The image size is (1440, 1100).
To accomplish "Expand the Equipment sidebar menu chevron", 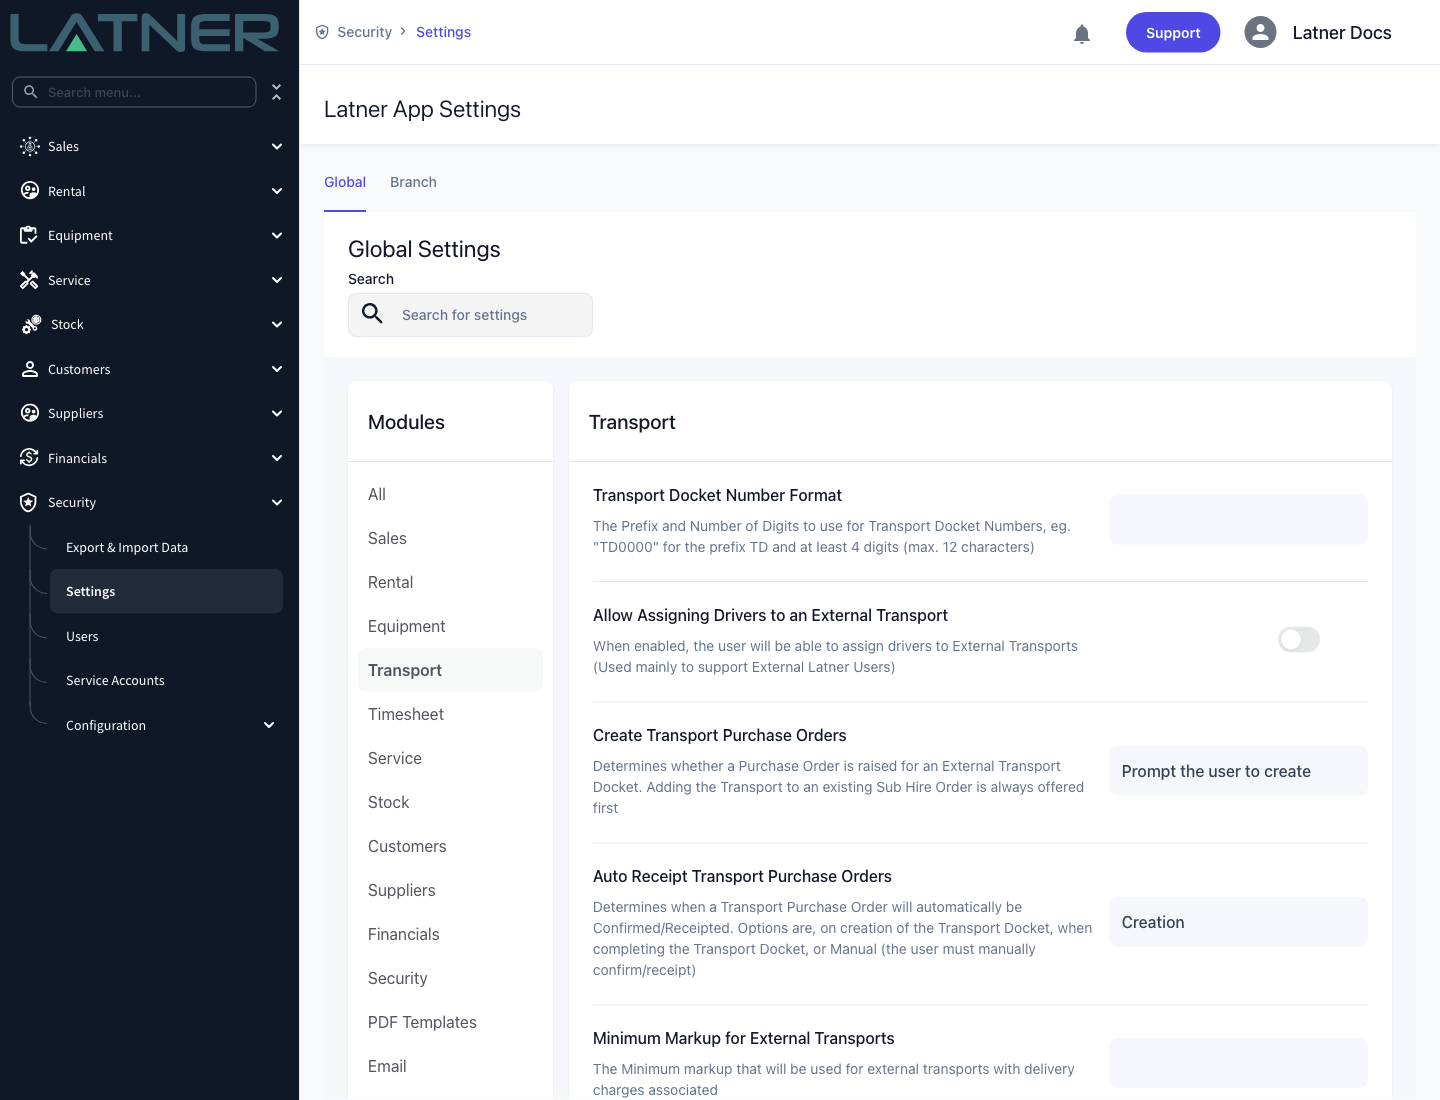I will pyautogui.click(x=277, y=235).
